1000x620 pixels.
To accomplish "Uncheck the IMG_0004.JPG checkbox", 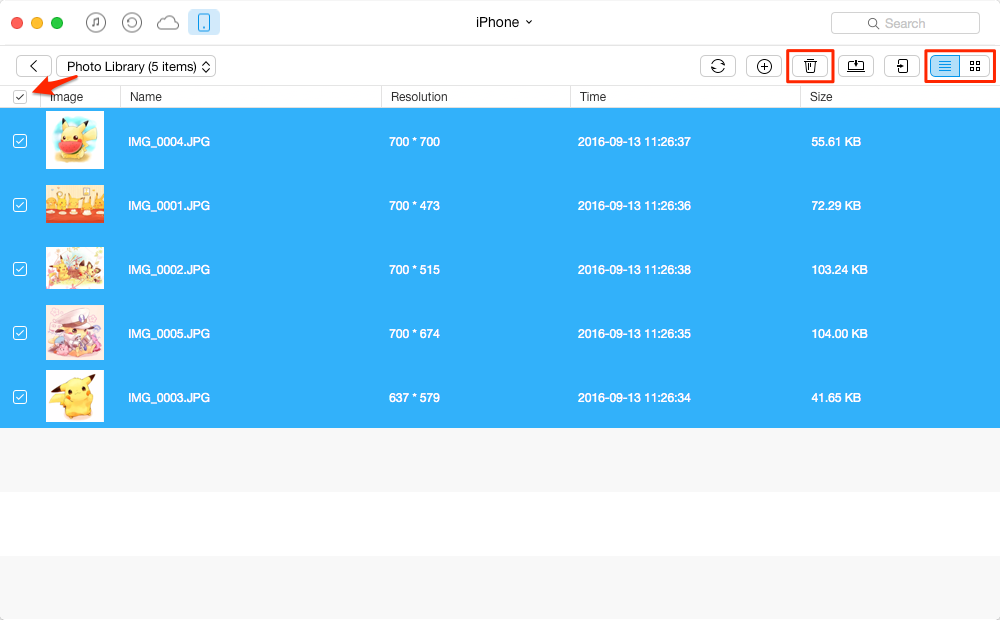I will [x=20, y=141].
